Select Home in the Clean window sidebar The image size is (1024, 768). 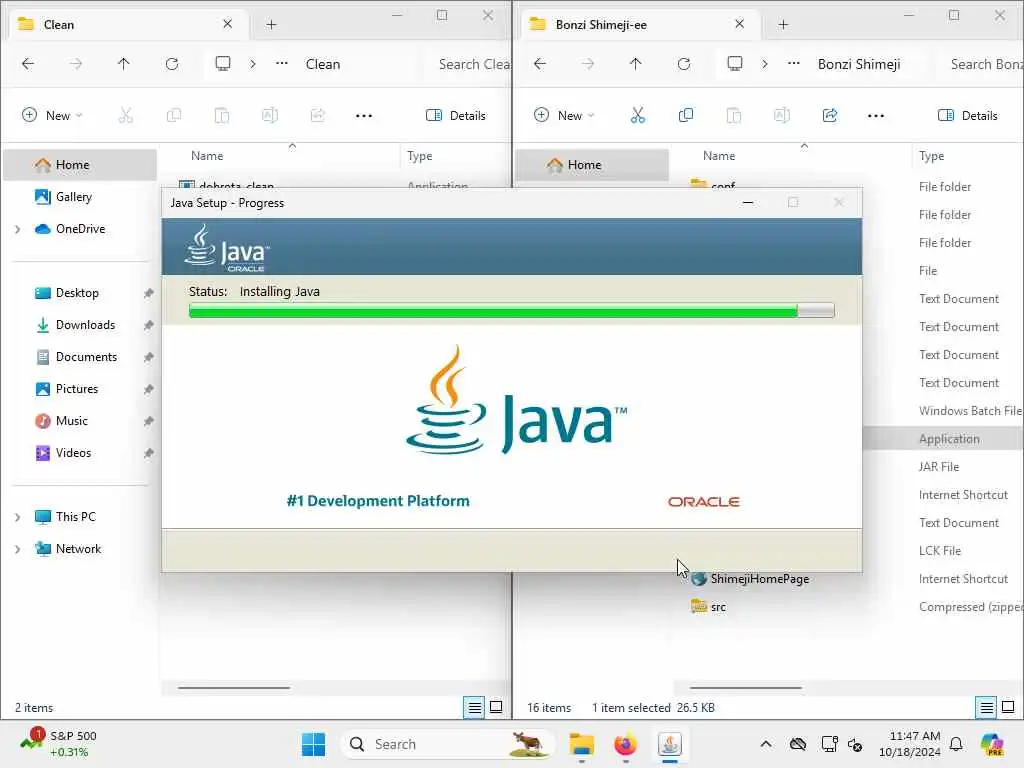[x=80, y=165]
